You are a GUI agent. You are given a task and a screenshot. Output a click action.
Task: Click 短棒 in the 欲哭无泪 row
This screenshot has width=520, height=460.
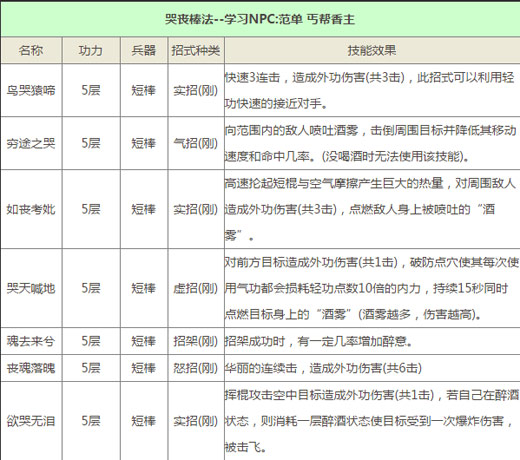pos(143,421)
